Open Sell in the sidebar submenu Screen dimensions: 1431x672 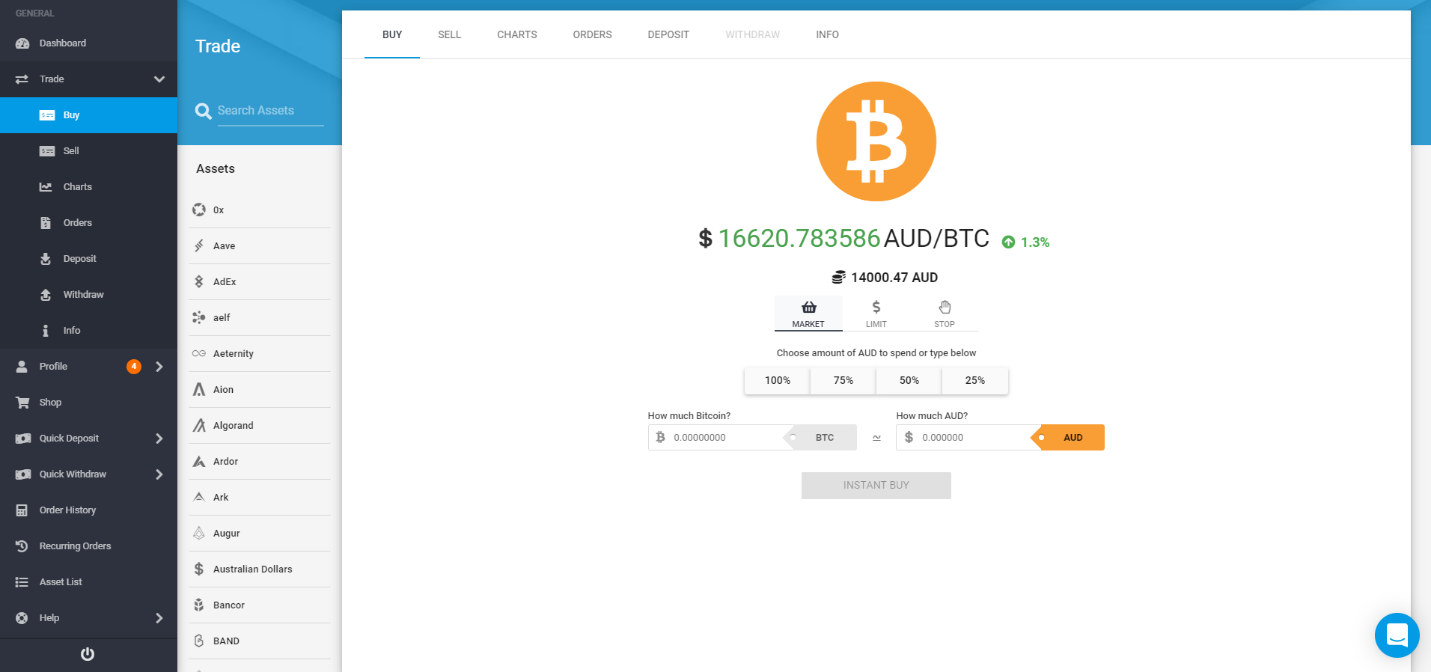88,151
